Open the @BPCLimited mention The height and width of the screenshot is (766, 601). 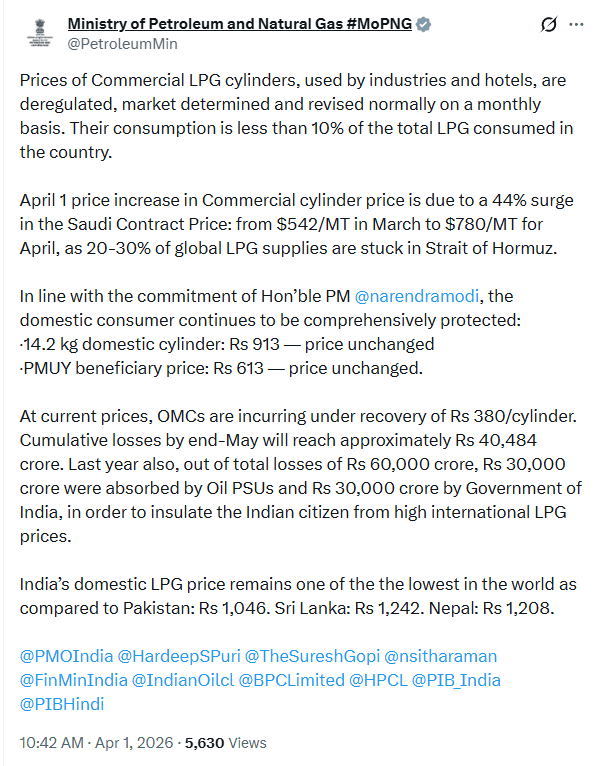294,680
